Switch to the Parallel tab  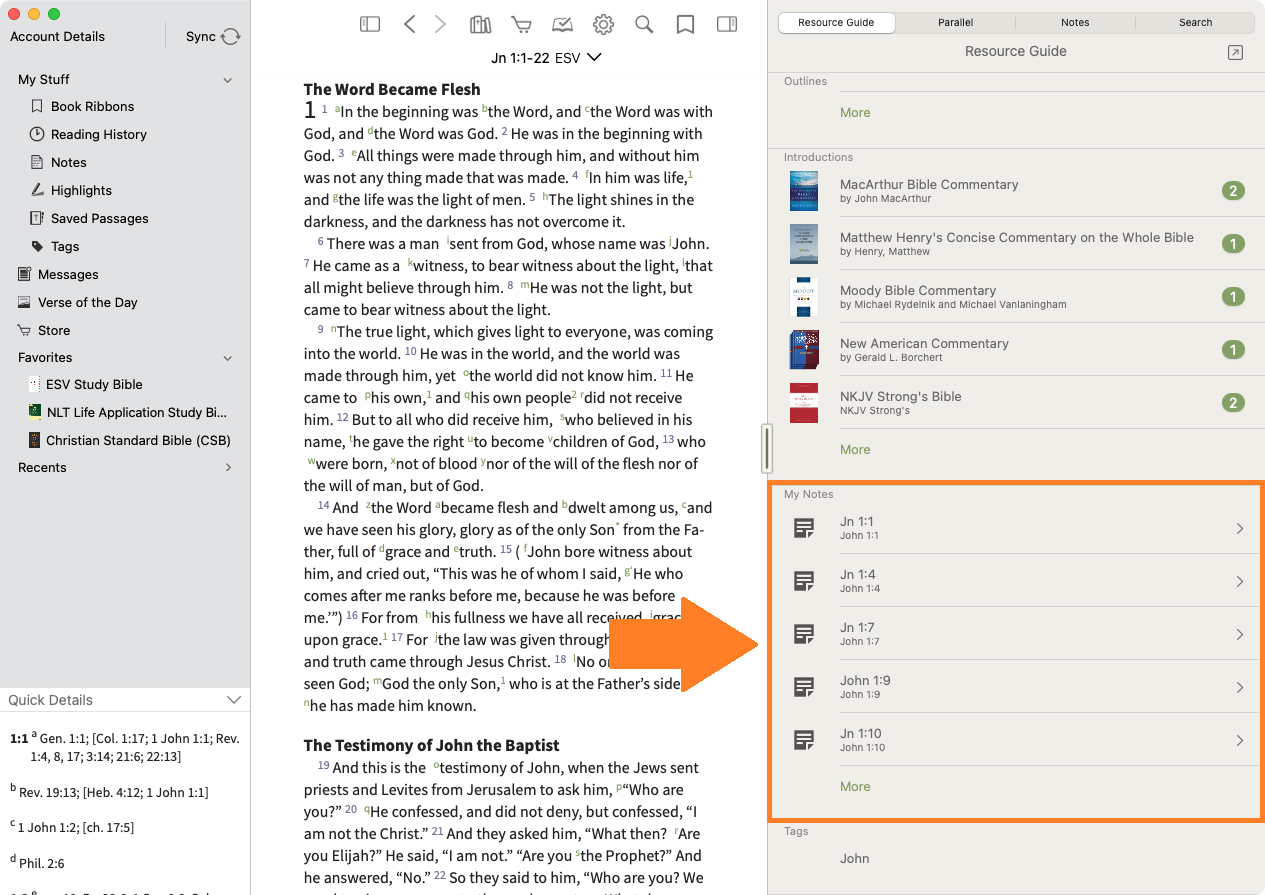click(x=956, y=22)
